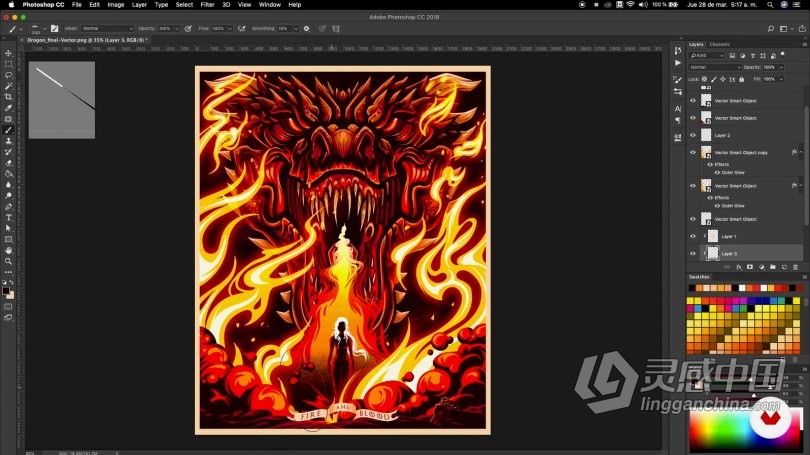The height and width of the screenshot is (455, 810).
Task: Hide Layer 2 with its eye icon
Action: [x=693, y=135]
